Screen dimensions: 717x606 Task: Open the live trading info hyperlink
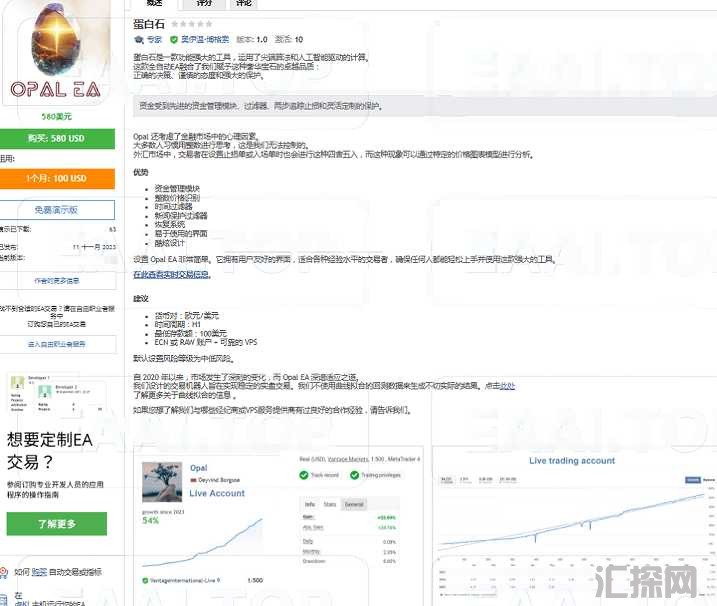(171, 275)
